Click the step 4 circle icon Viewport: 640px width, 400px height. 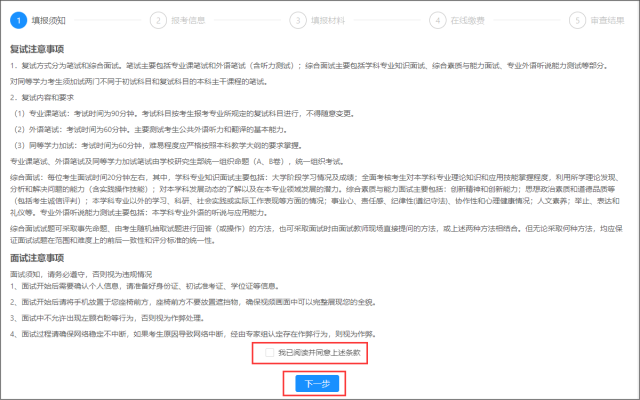[437, 18]
